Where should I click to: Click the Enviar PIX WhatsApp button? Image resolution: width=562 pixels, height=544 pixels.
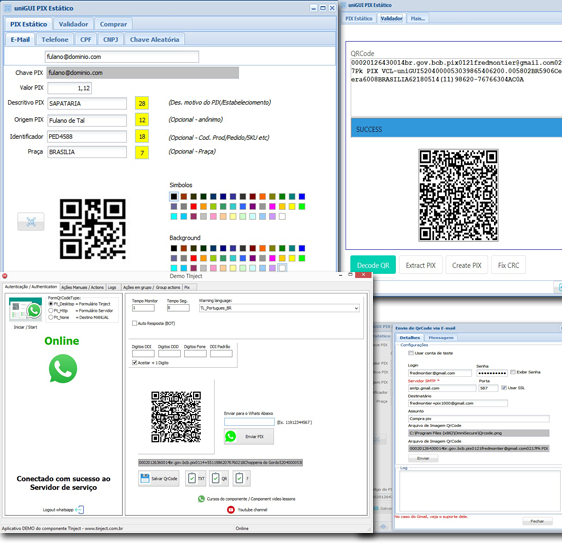click(249, 436)
